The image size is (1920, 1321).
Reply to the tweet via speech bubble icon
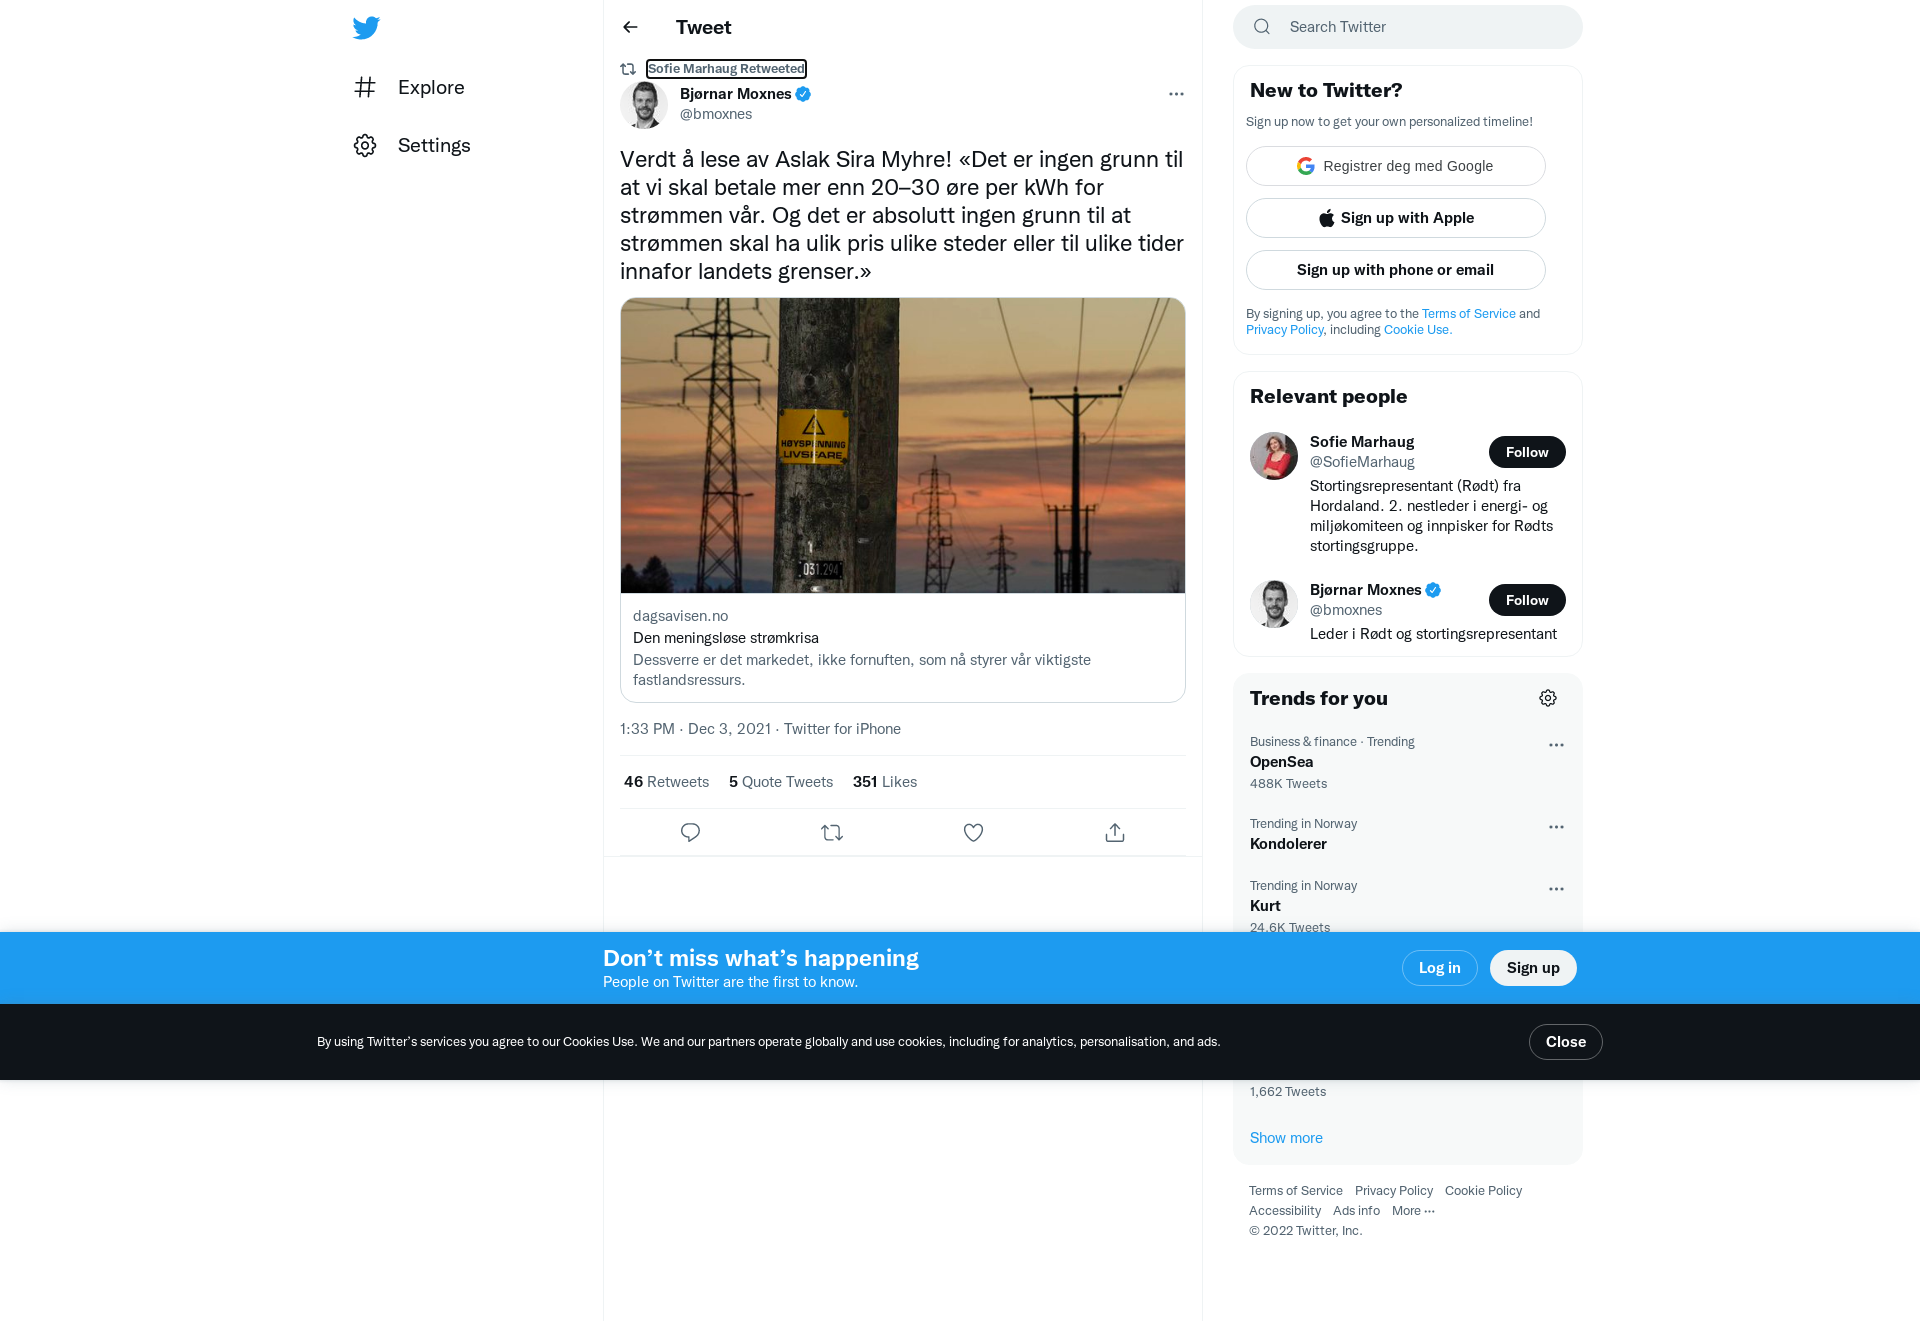(690, 832)
